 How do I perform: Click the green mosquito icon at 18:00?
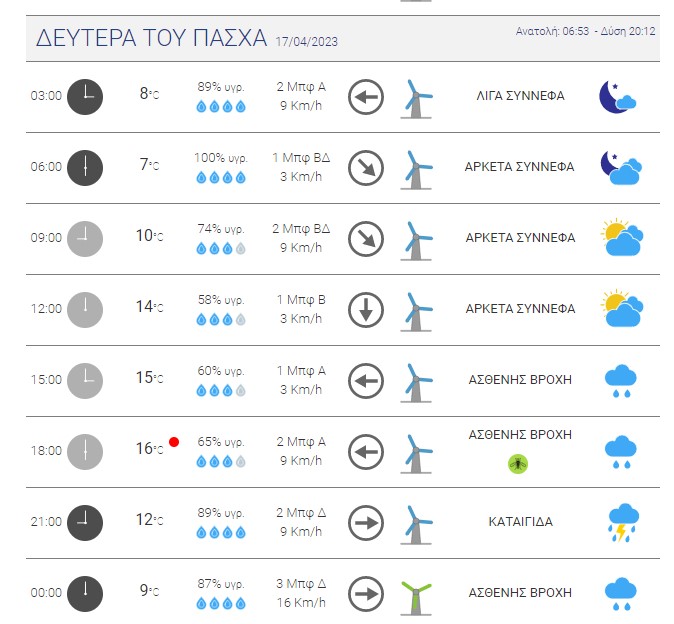518,464
